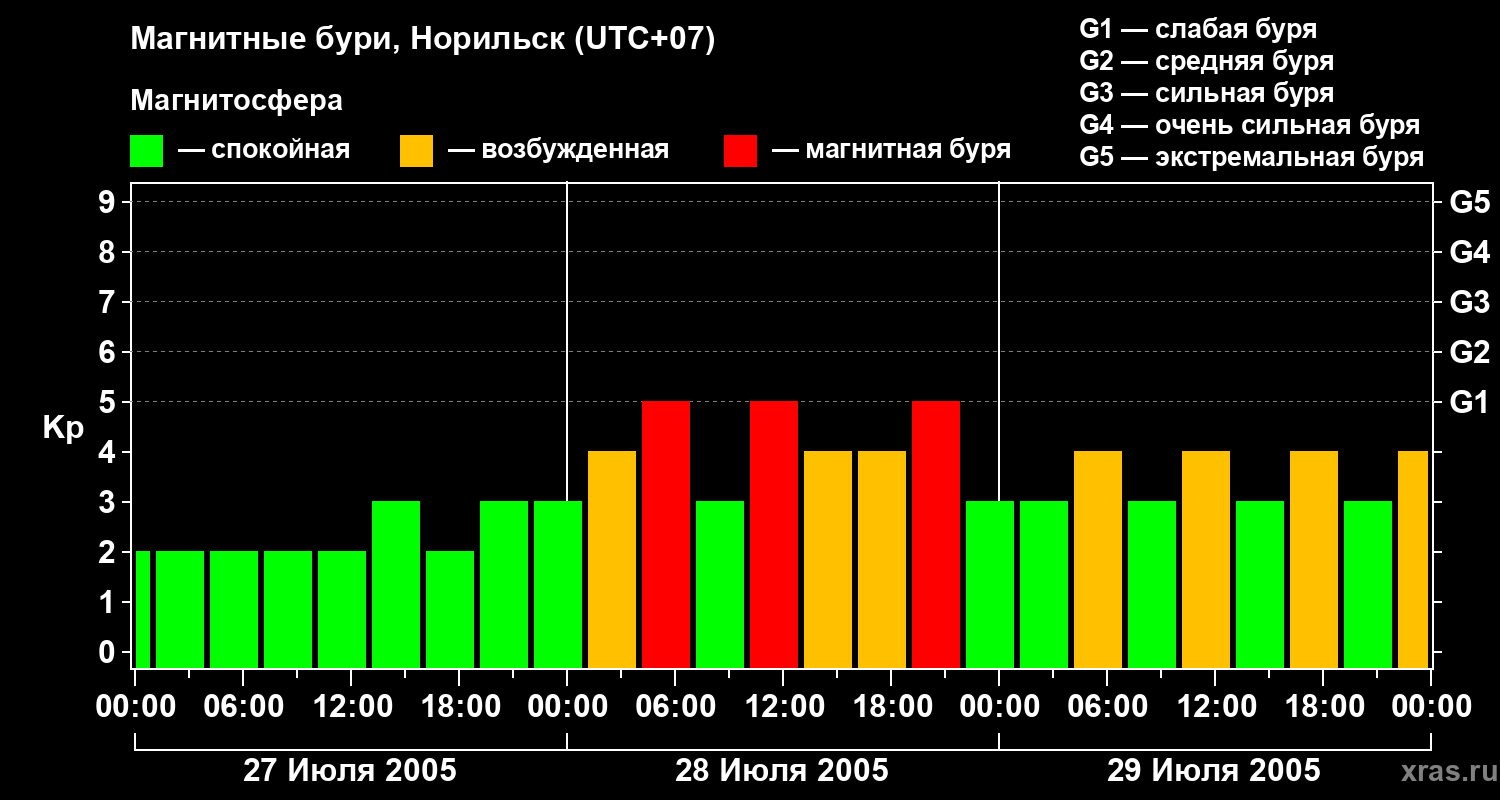Click the 'G4' label on the right axis
Screen dimensions: 1500x800
click(x=1469, y=252)
